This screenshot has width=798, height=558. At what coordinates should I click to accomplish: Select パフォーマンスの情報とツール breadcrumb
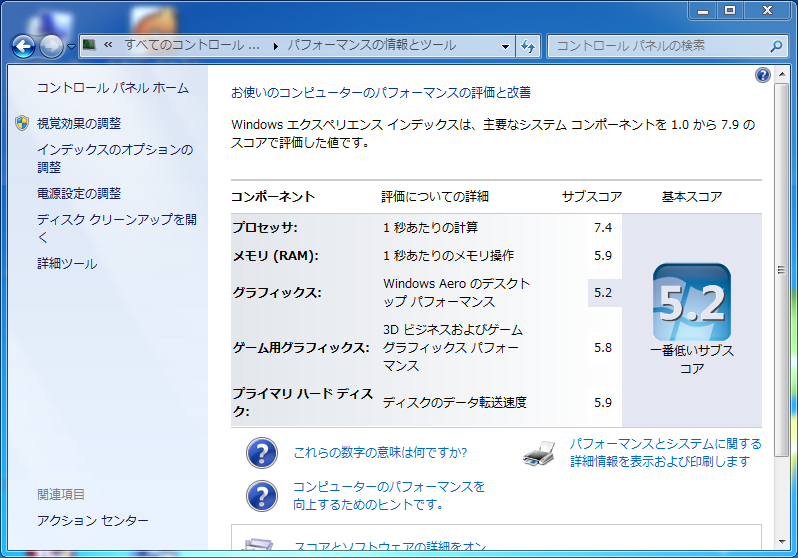point(372,45)
